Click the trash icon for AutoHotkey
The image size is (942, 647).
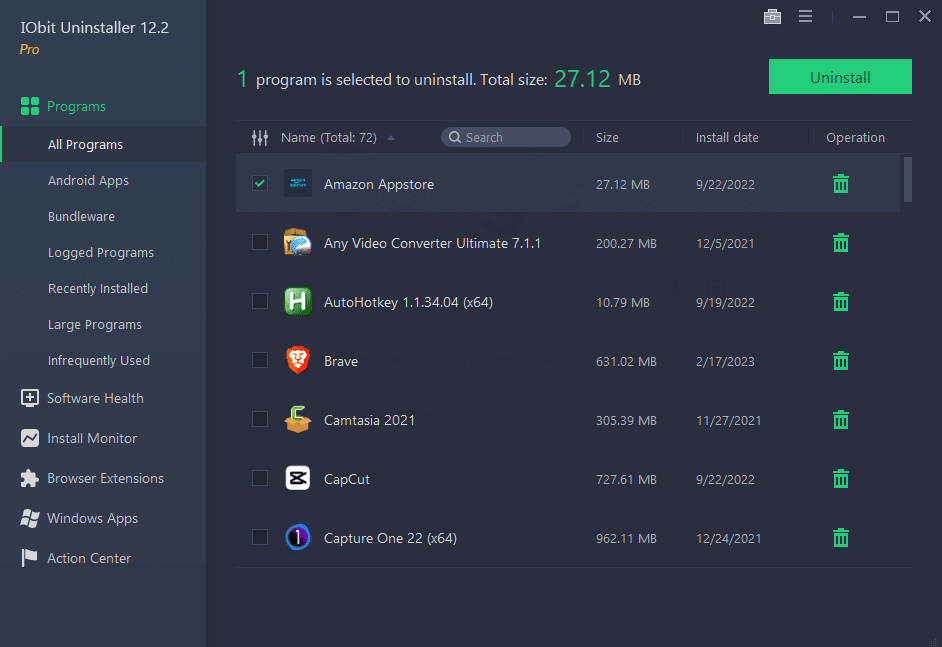840,302
